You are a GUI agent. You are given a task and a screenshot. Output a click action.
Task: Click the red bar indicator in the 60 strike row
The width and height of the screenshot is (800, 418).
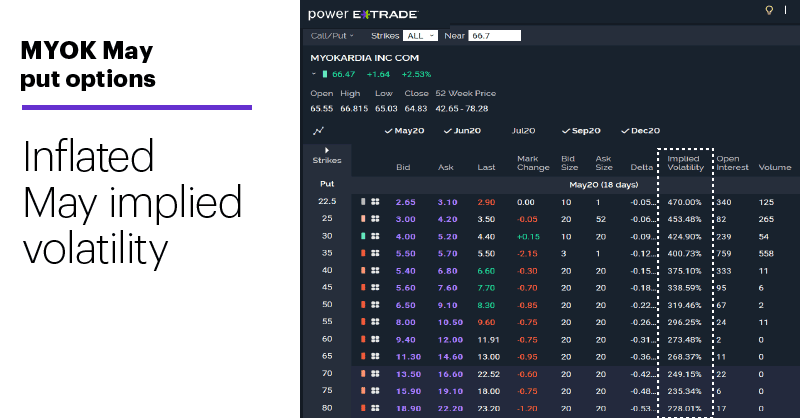[363, 339]
